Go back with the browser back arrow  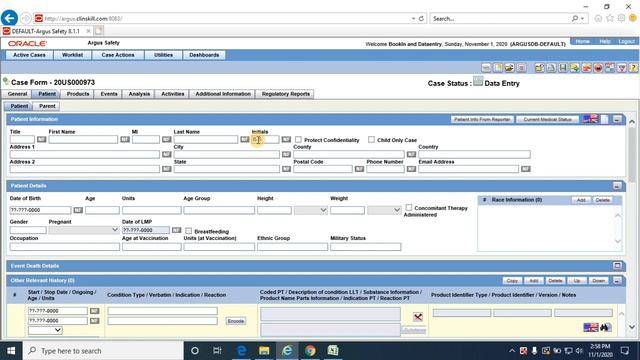[9, 18]
